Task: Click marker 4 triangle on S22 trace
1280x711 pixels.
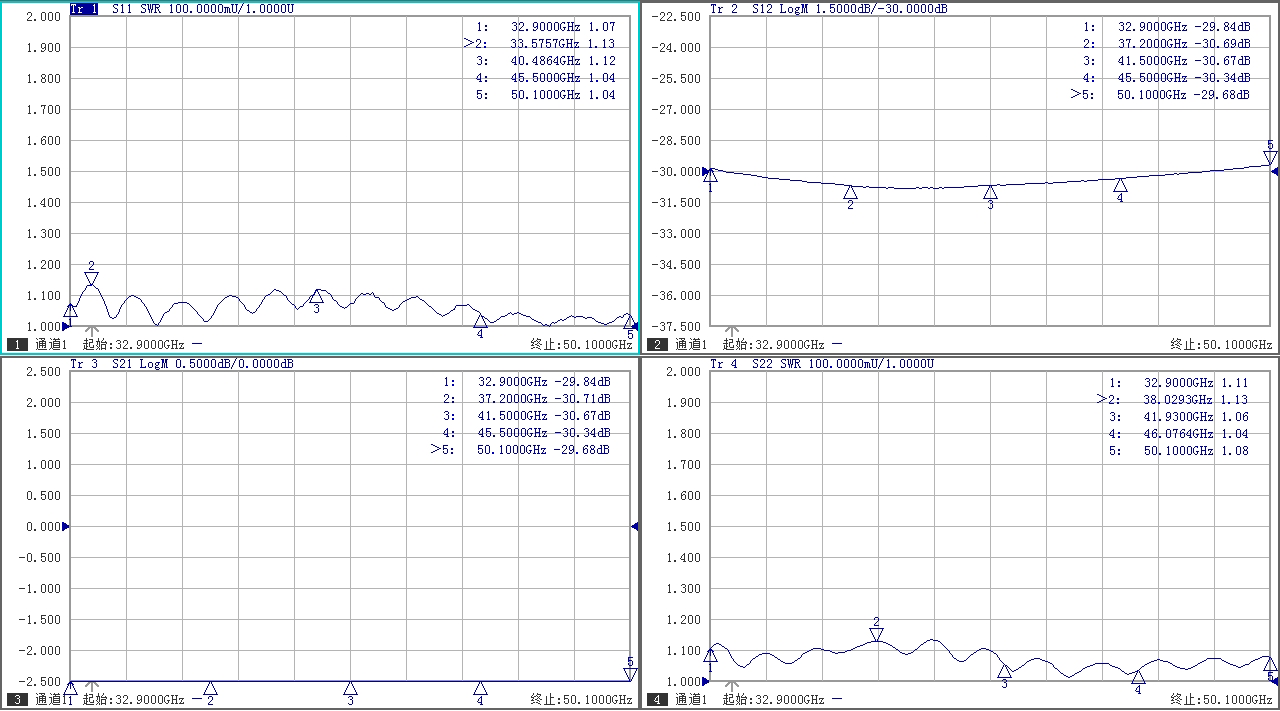Action: (x=1138, y=677)
